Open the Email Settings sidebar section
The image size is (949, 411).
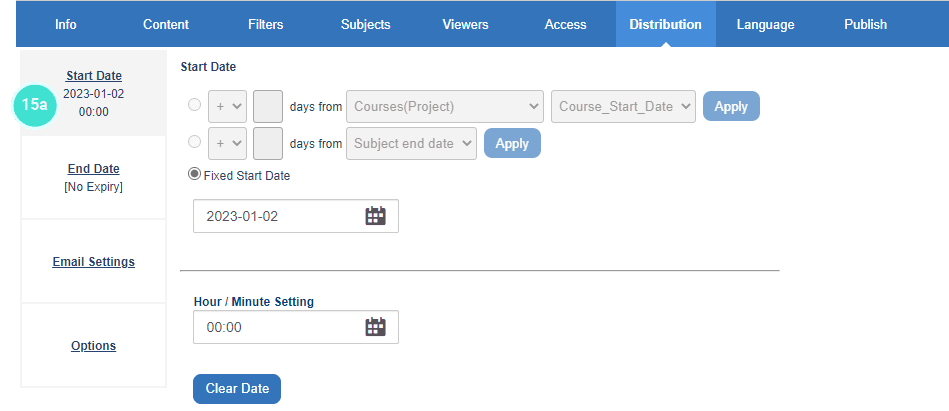94,261
